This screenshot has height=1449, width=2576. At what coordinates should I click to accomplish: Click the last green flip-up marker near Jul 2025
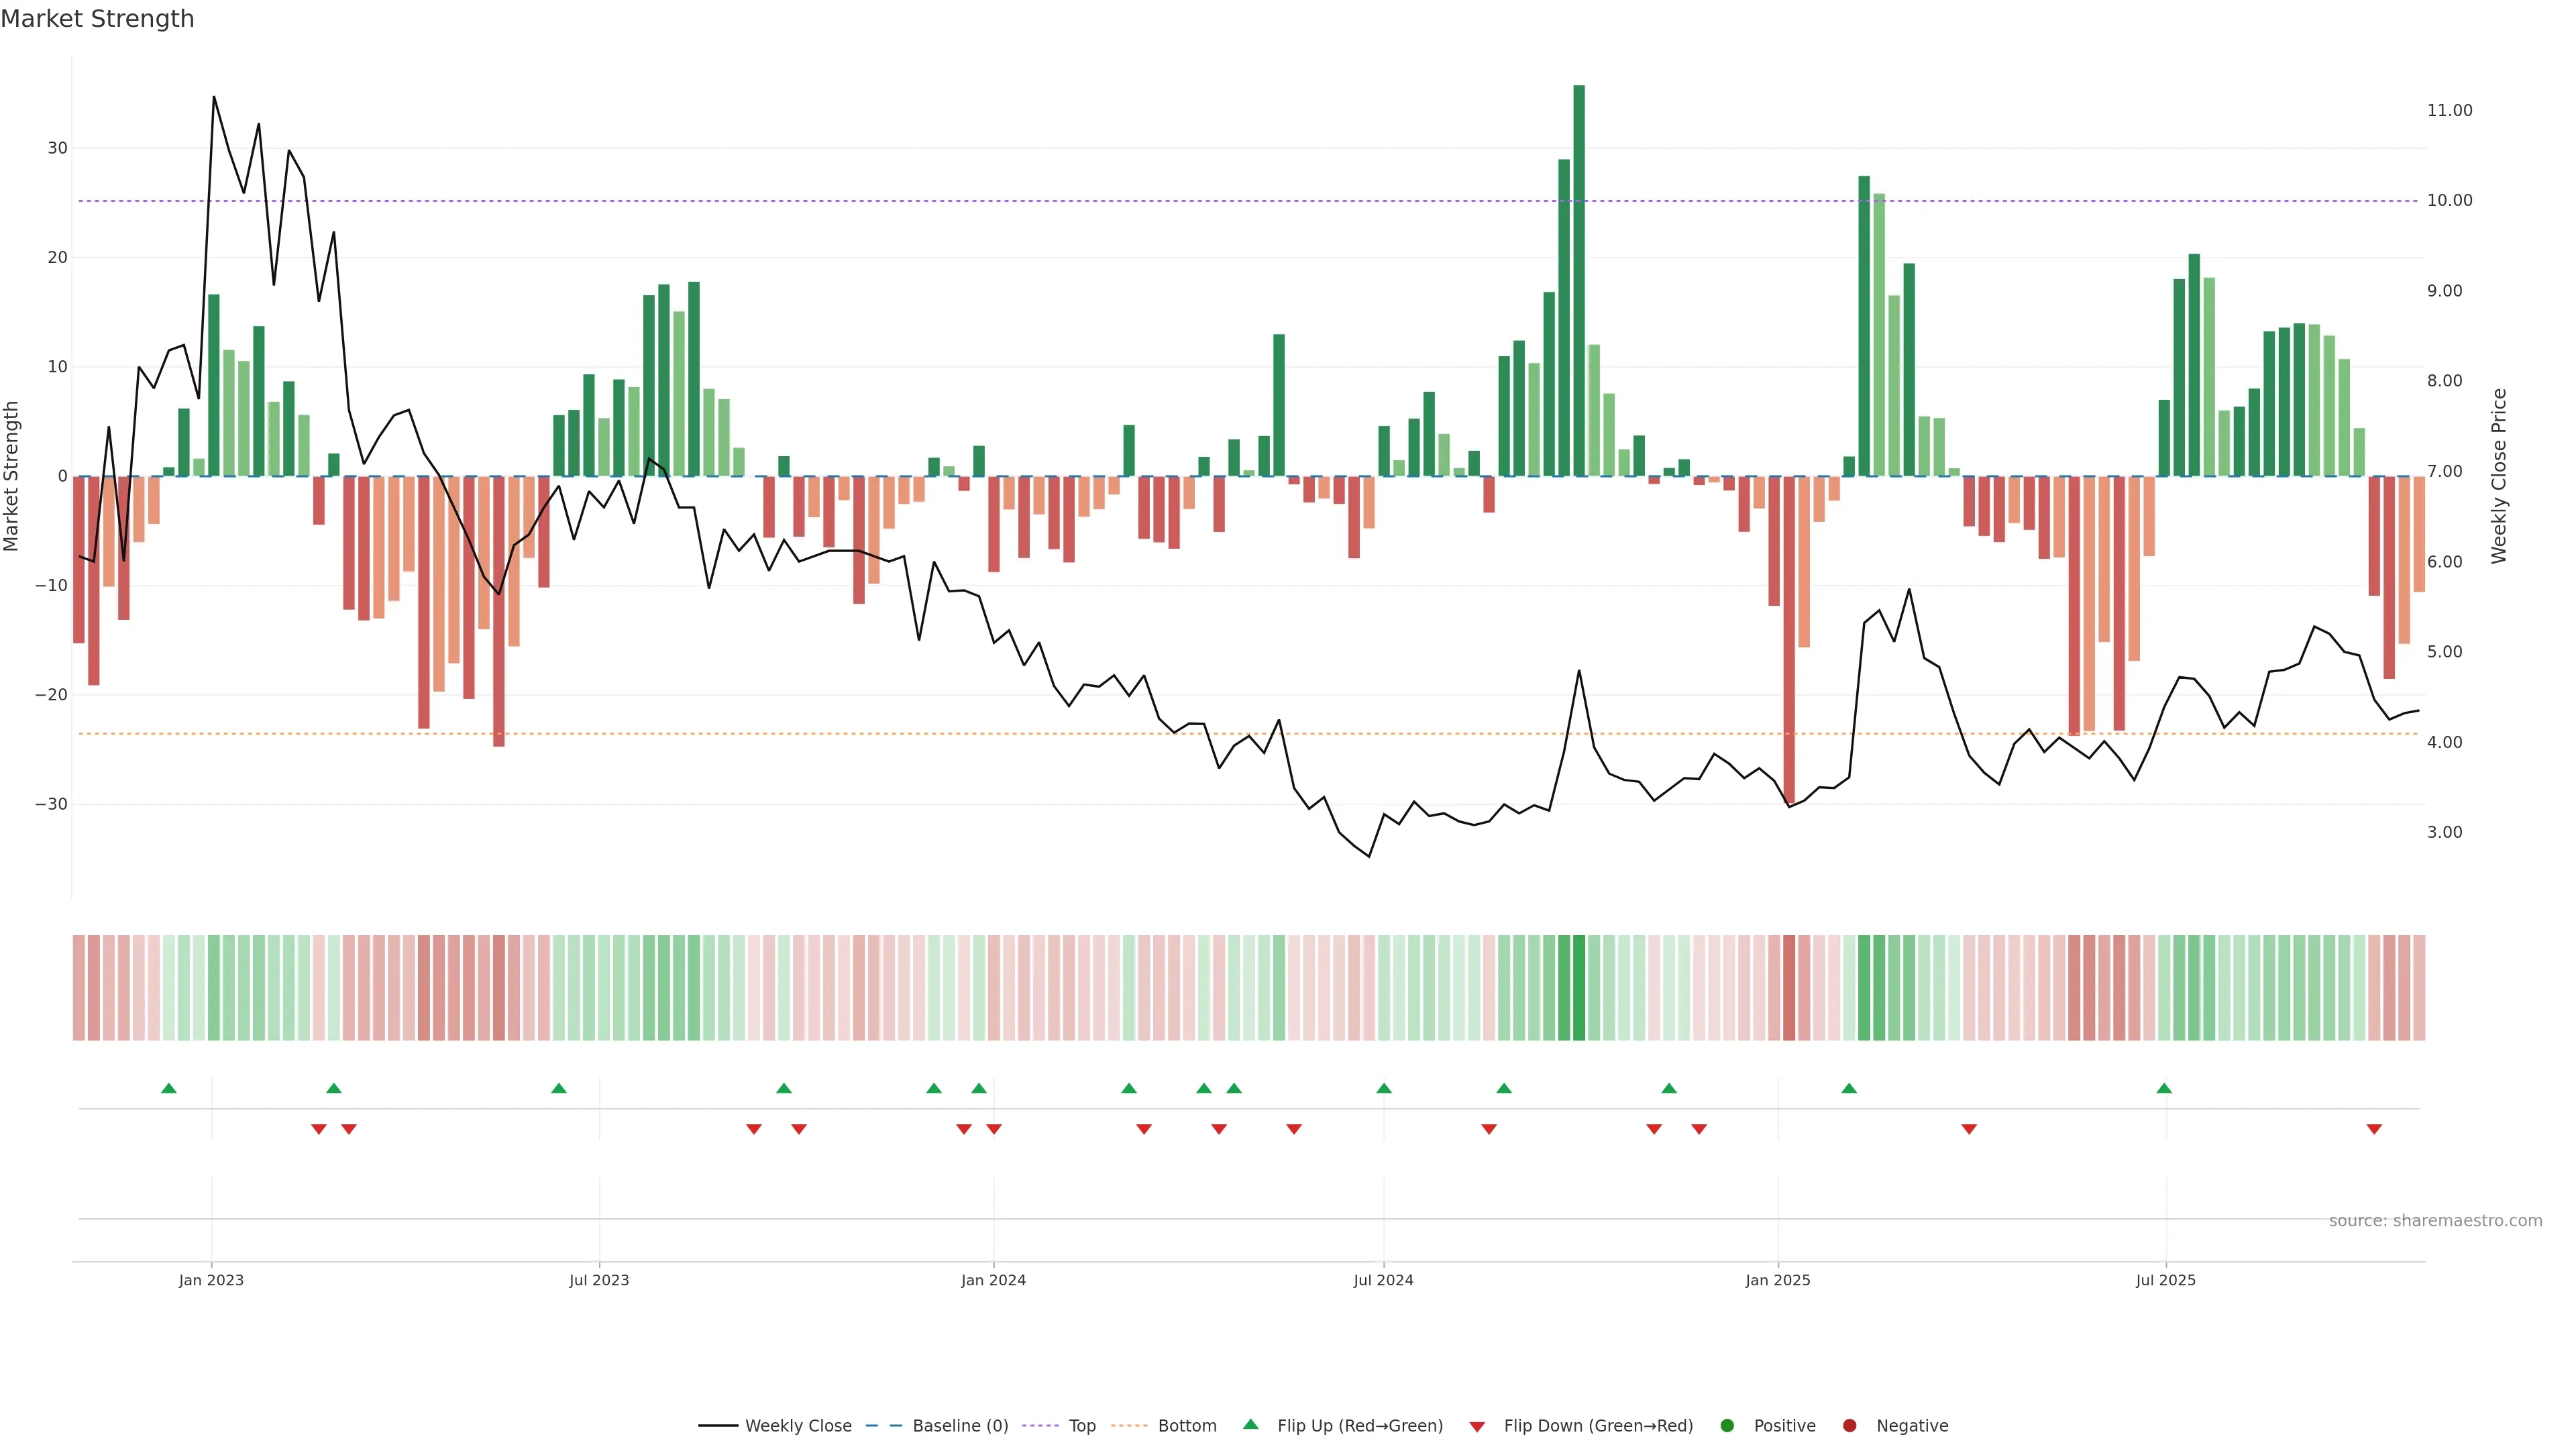click(2164, 1088)
